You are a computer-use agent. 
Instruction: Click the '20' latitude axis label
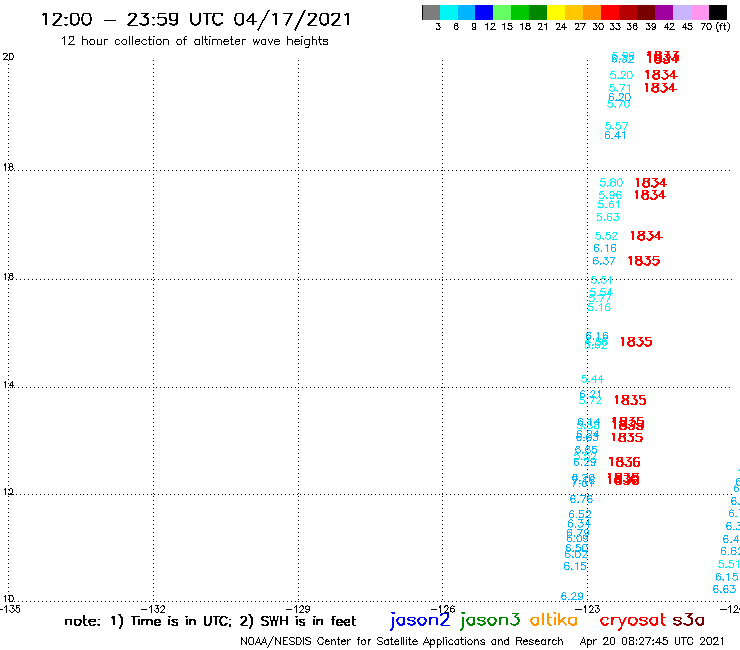[x=8, y=57]
